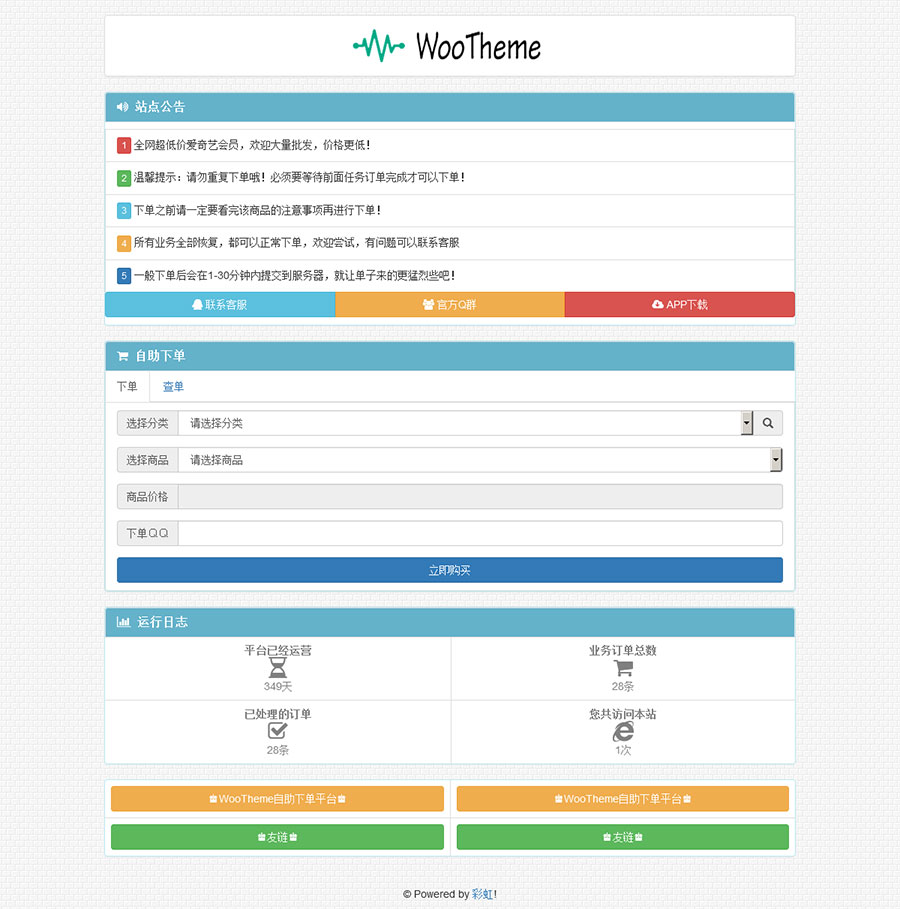
Task: Open the 请选择商品 product dropdown
Action: pyautogui.click(x=480, y=460)
